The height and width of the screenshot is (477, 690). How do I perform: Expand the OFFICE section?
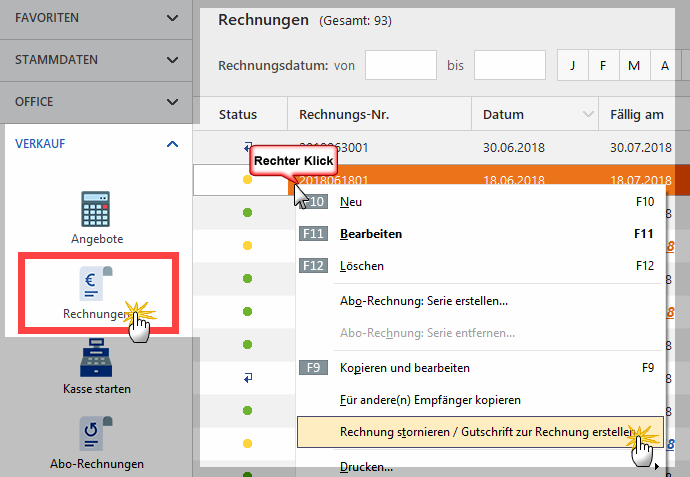pyautogui.click(x=96, y=102)
